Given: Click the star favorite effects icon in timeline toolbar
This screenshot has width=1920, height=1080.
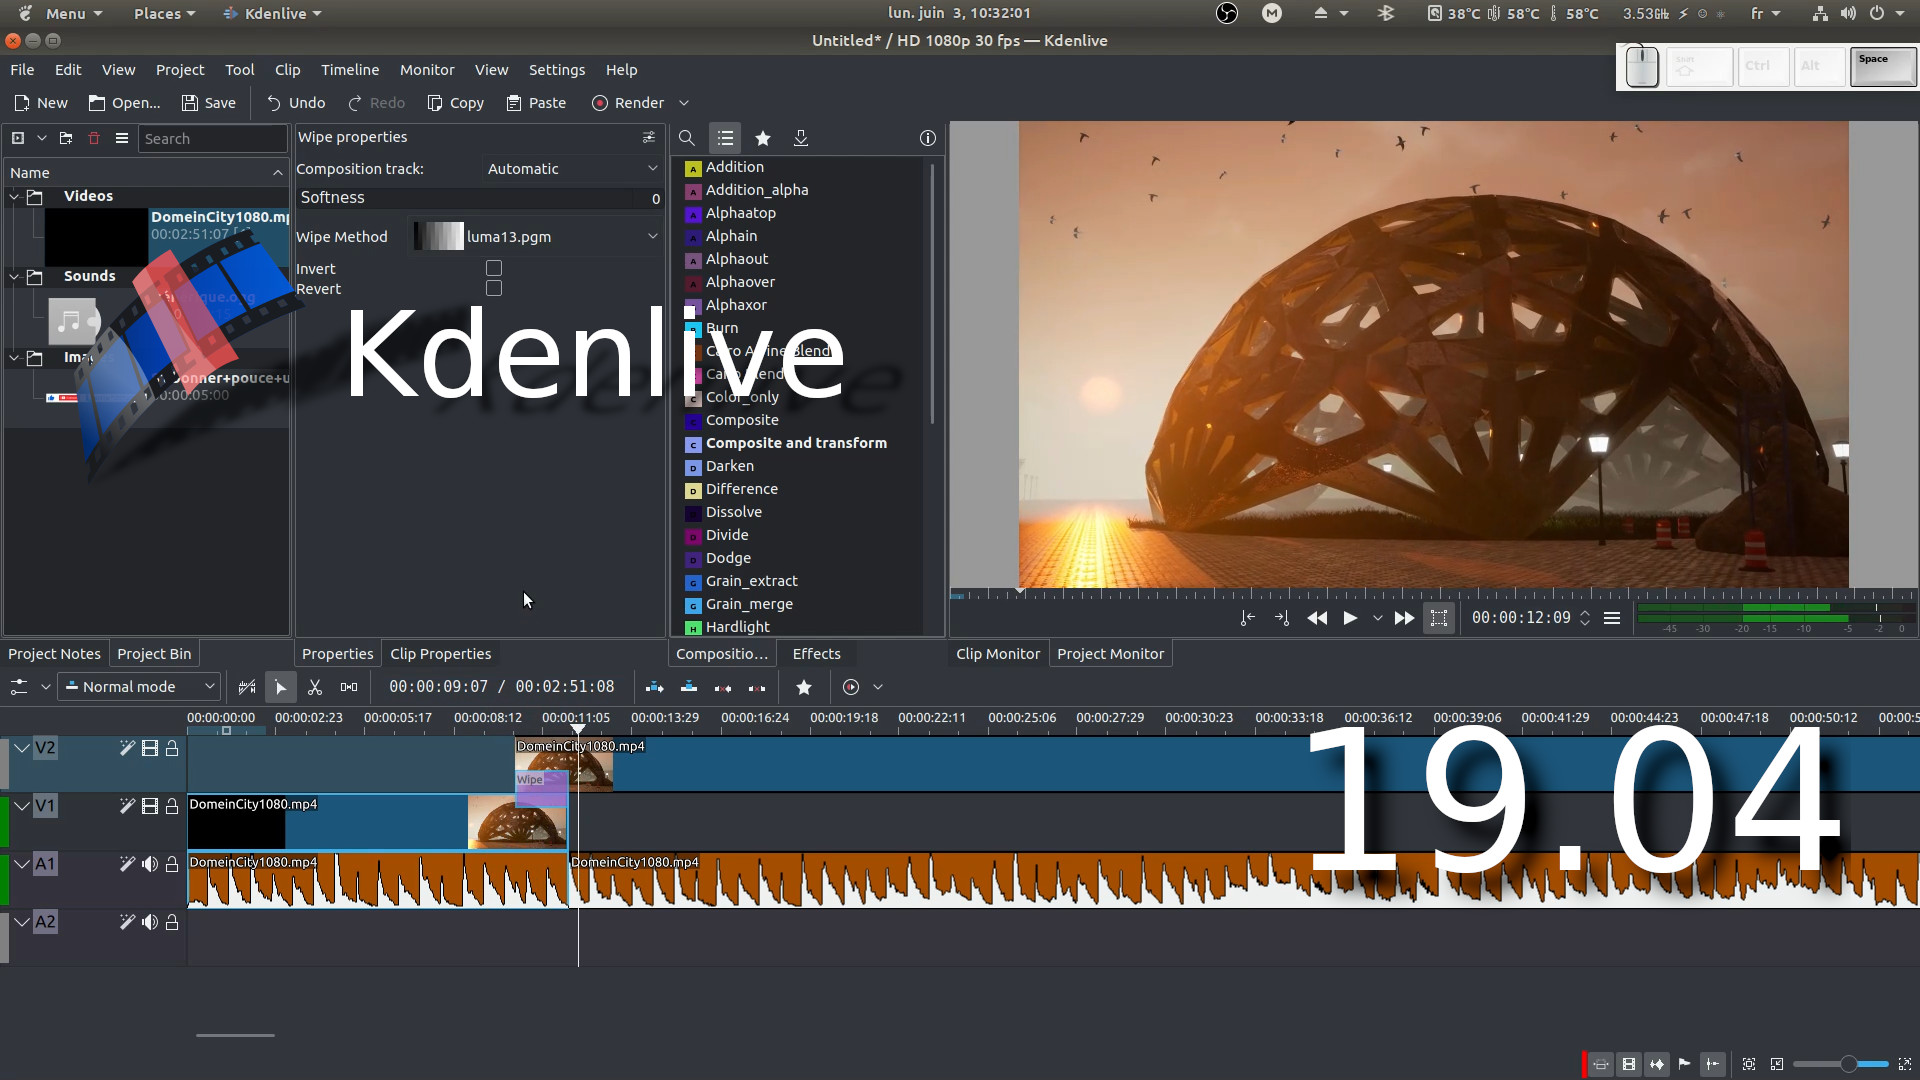Looking at the screenshot, I should tap(804, 687).
